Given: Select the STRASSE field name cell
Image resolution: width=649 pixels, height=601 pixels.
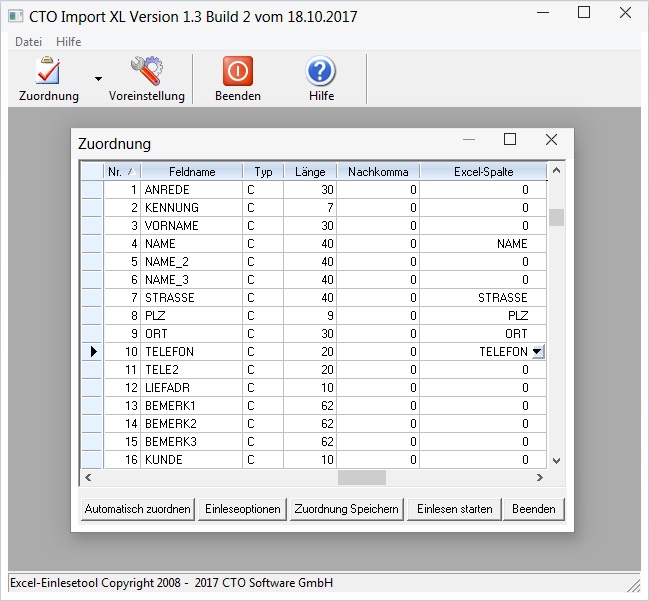Looking at the screenshot, I should (x=192, y=298).
